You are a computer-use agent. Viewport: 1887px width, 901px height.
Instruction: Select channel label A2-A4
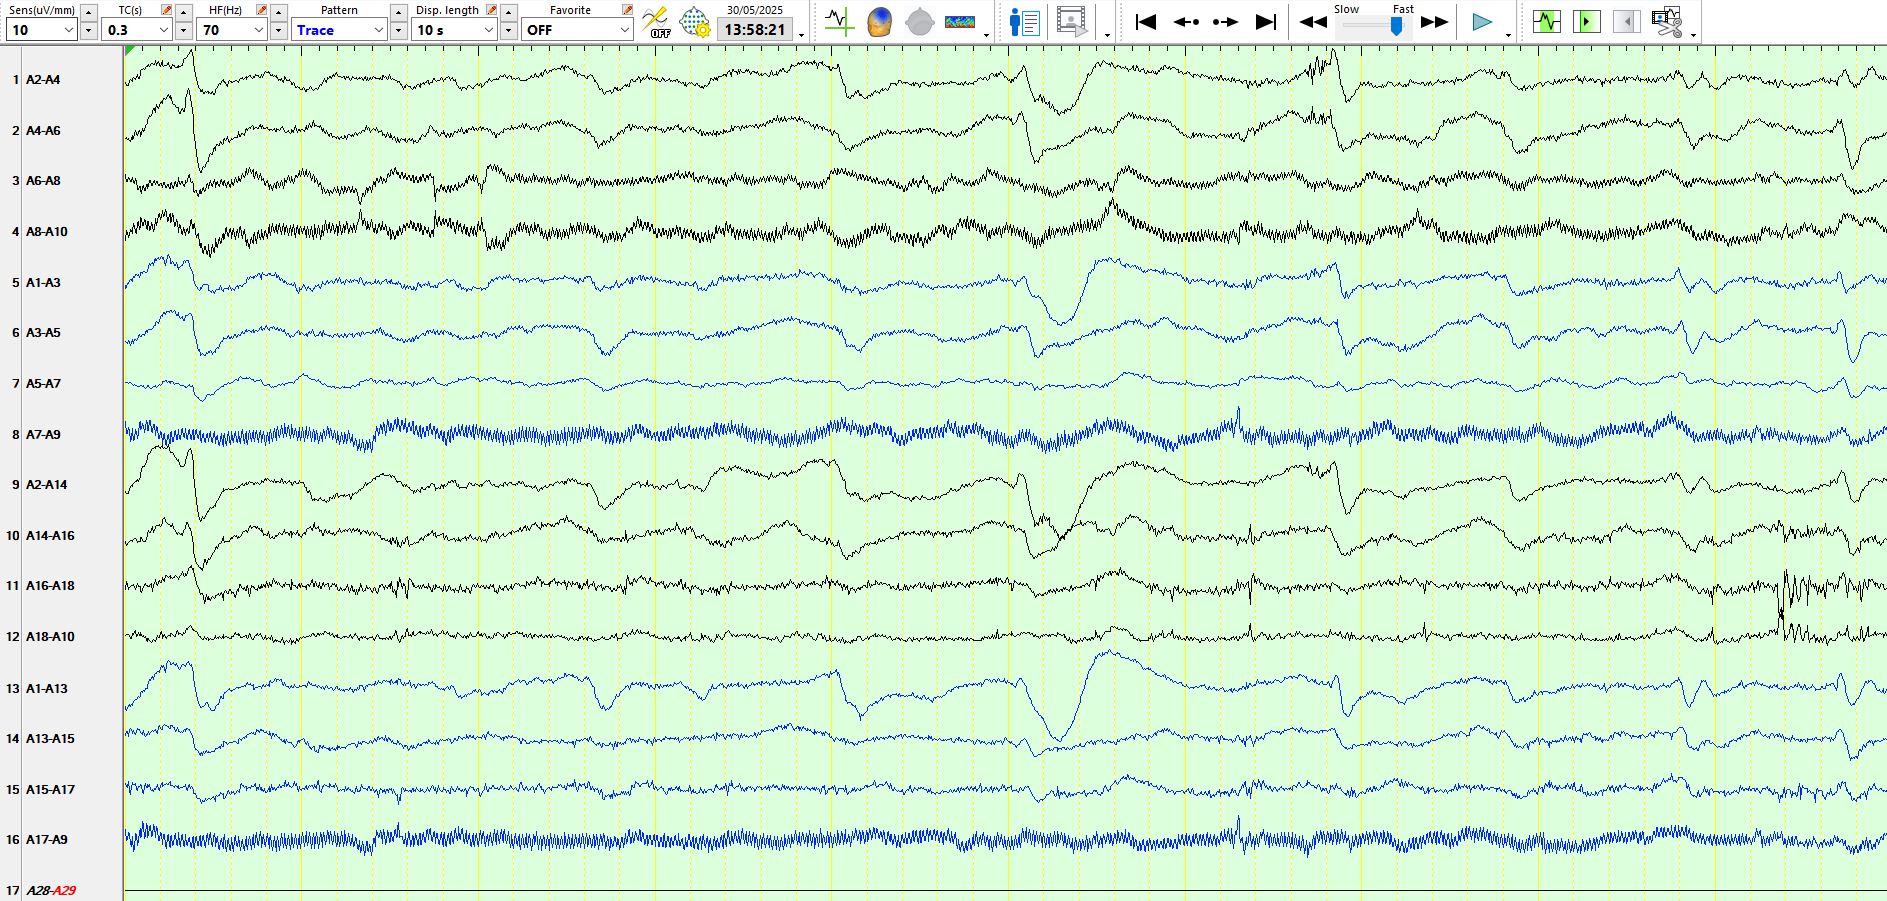pyautogui.click(x=43, y=79)
